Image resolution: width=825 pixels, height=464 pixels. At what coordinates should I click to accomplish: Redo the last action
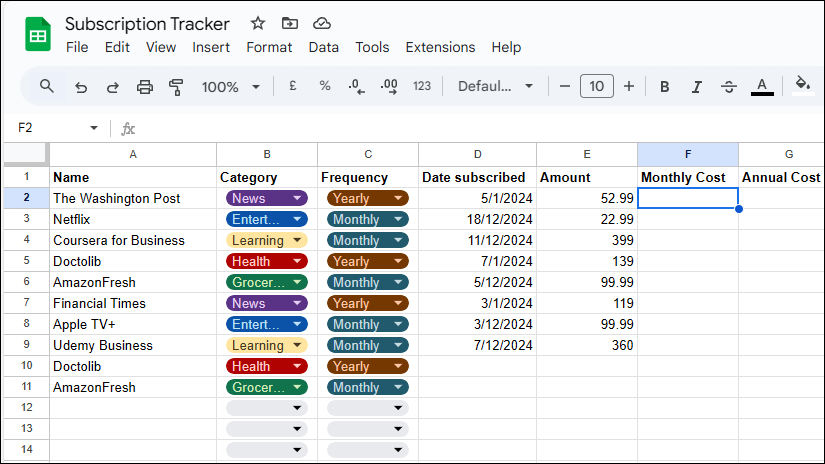point(113,87)
